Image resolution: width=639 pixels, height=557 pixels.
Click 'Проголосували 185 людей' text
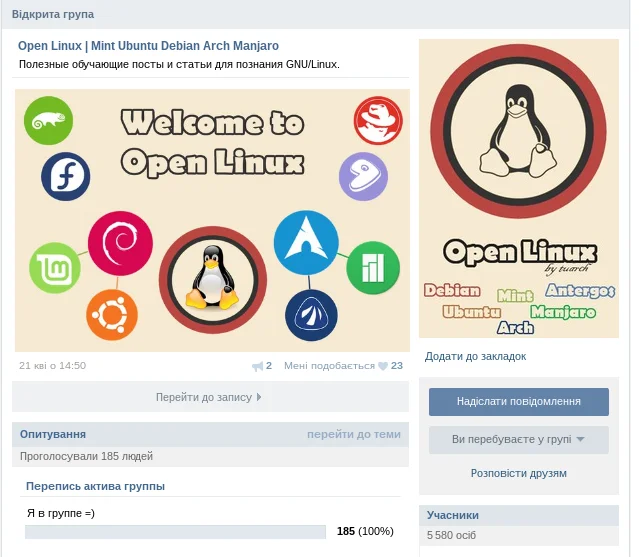click(x=86, y=456)
